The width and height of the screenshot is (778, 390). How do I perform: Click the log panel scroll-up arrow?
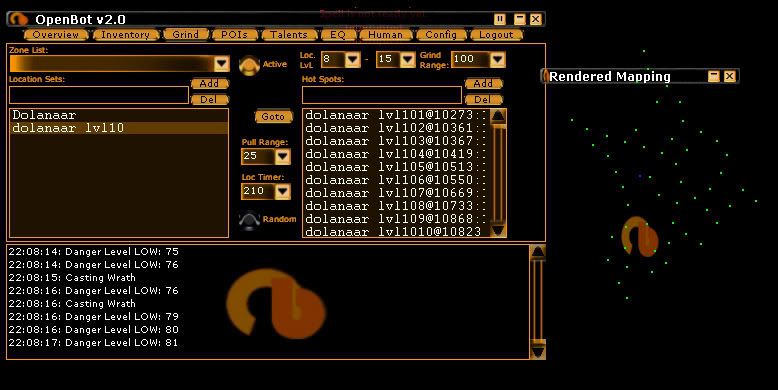click(538, 252)
